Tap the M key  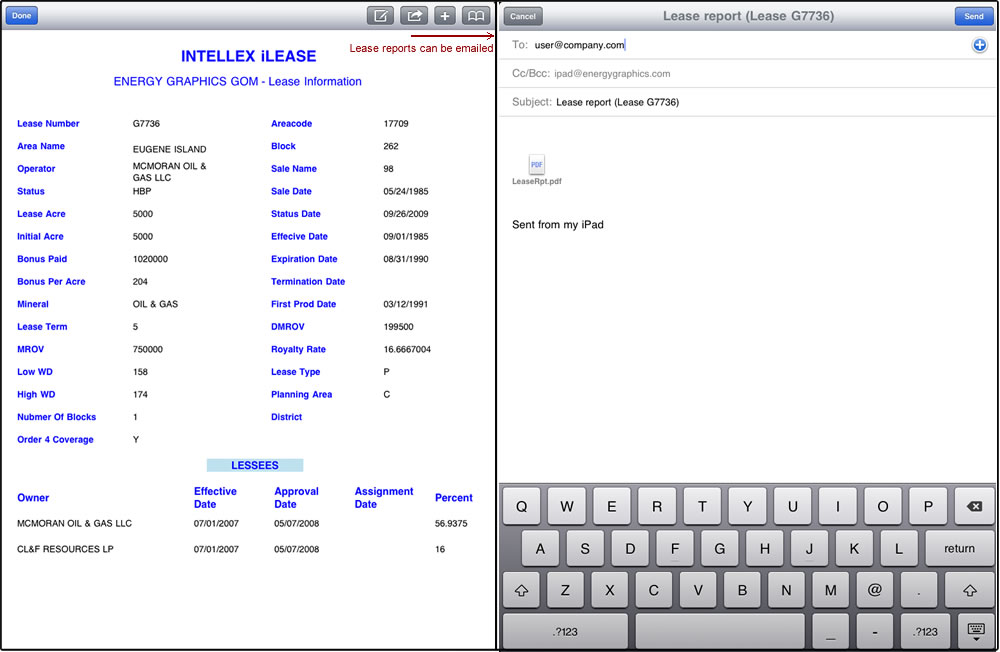pos(830,590)
